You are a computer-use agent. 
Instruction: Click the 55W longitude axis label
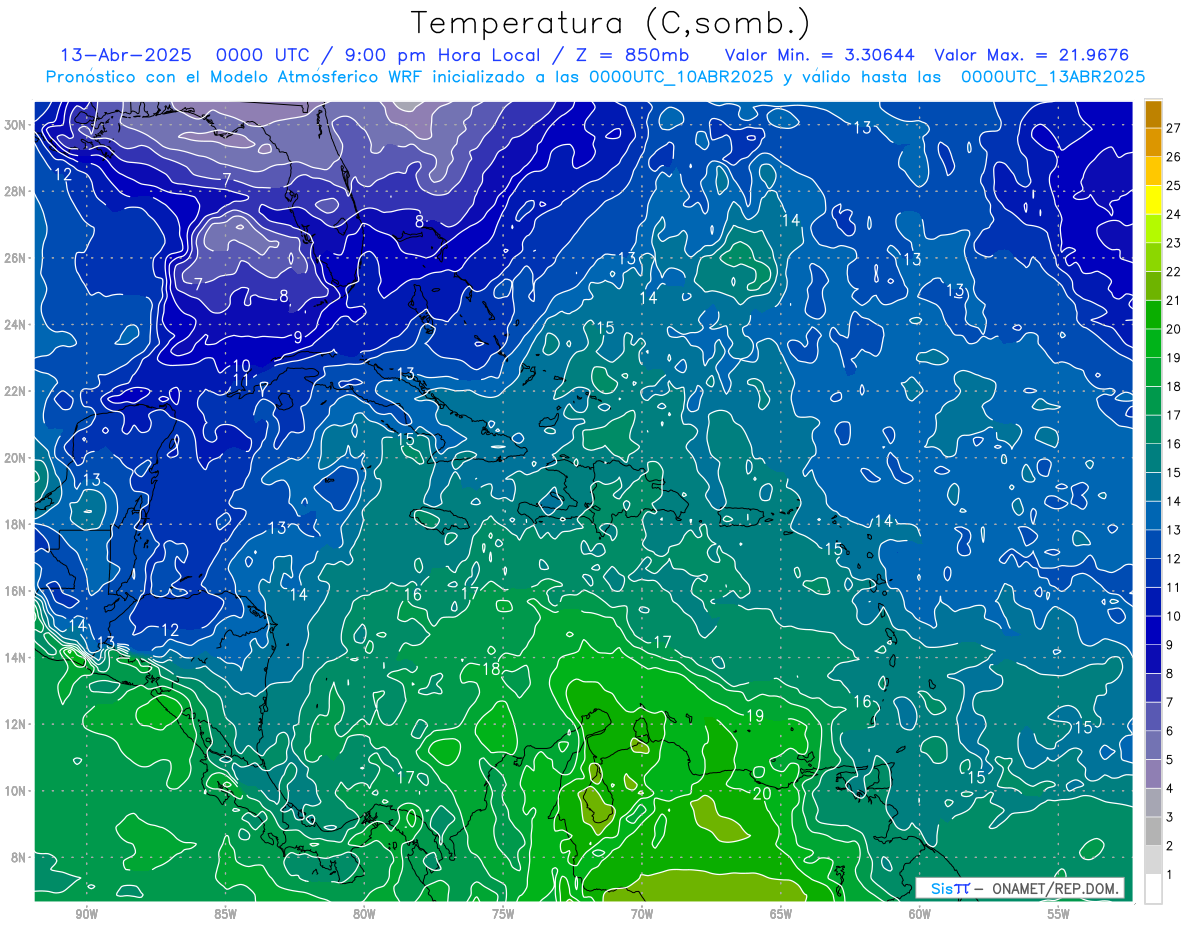tap(1059, 915)
